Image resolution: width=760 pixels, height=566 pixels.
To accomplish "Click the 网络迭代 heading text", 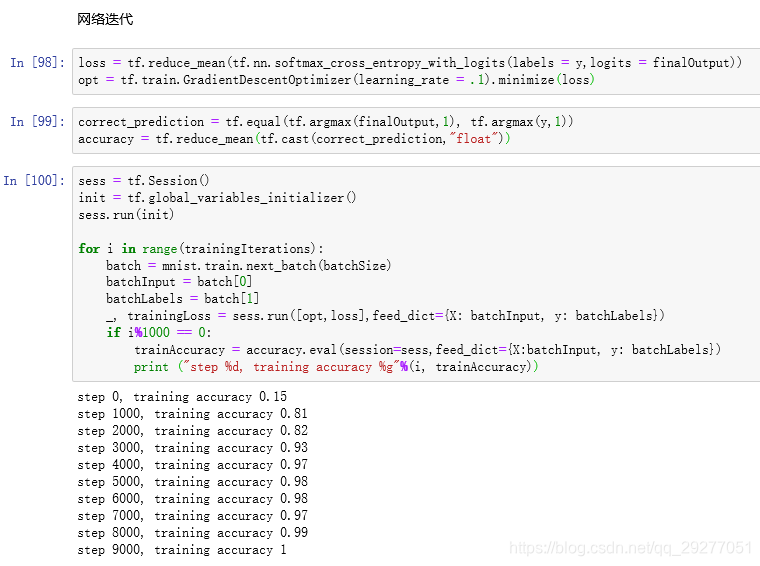I will tap(105, 19).
